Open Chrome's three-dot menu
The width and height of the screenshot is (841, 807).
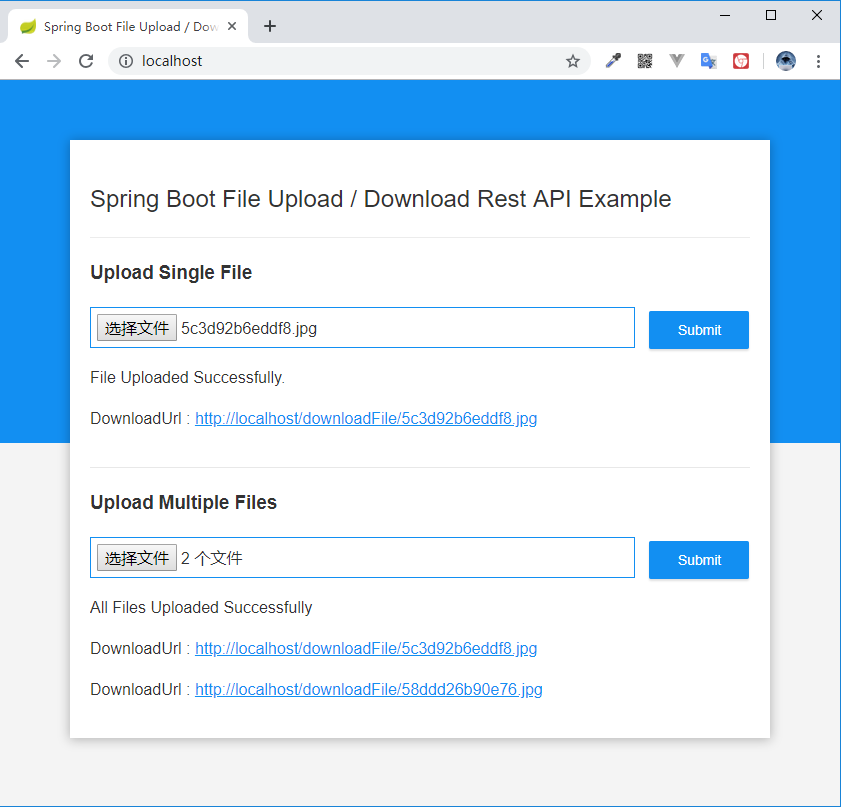[x=818, y=61]
